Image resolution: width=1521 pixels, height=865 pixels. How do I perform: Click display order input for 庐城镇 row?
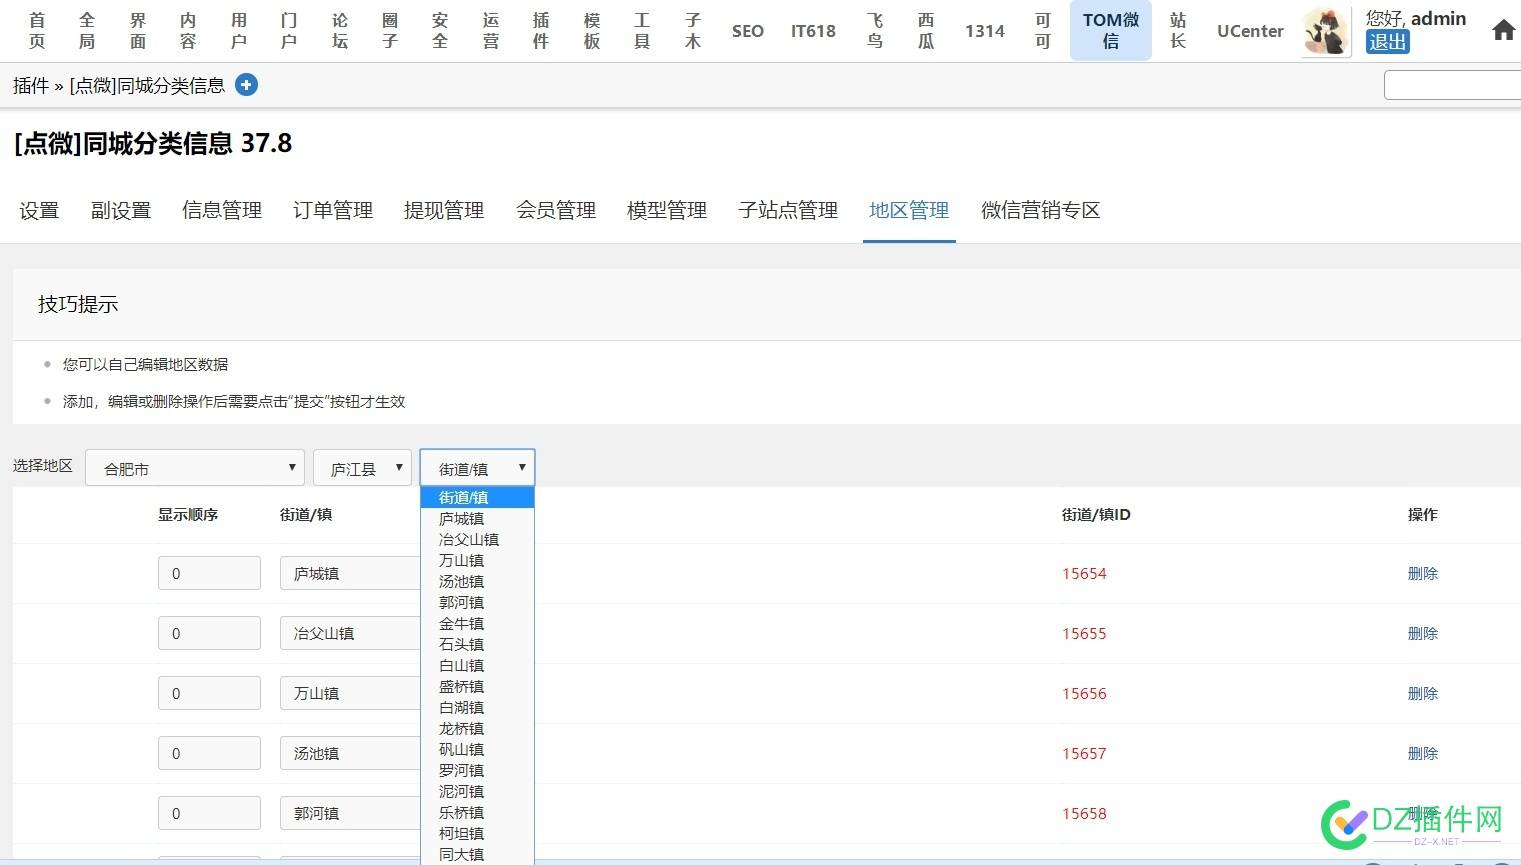click(x=209, y=572)
